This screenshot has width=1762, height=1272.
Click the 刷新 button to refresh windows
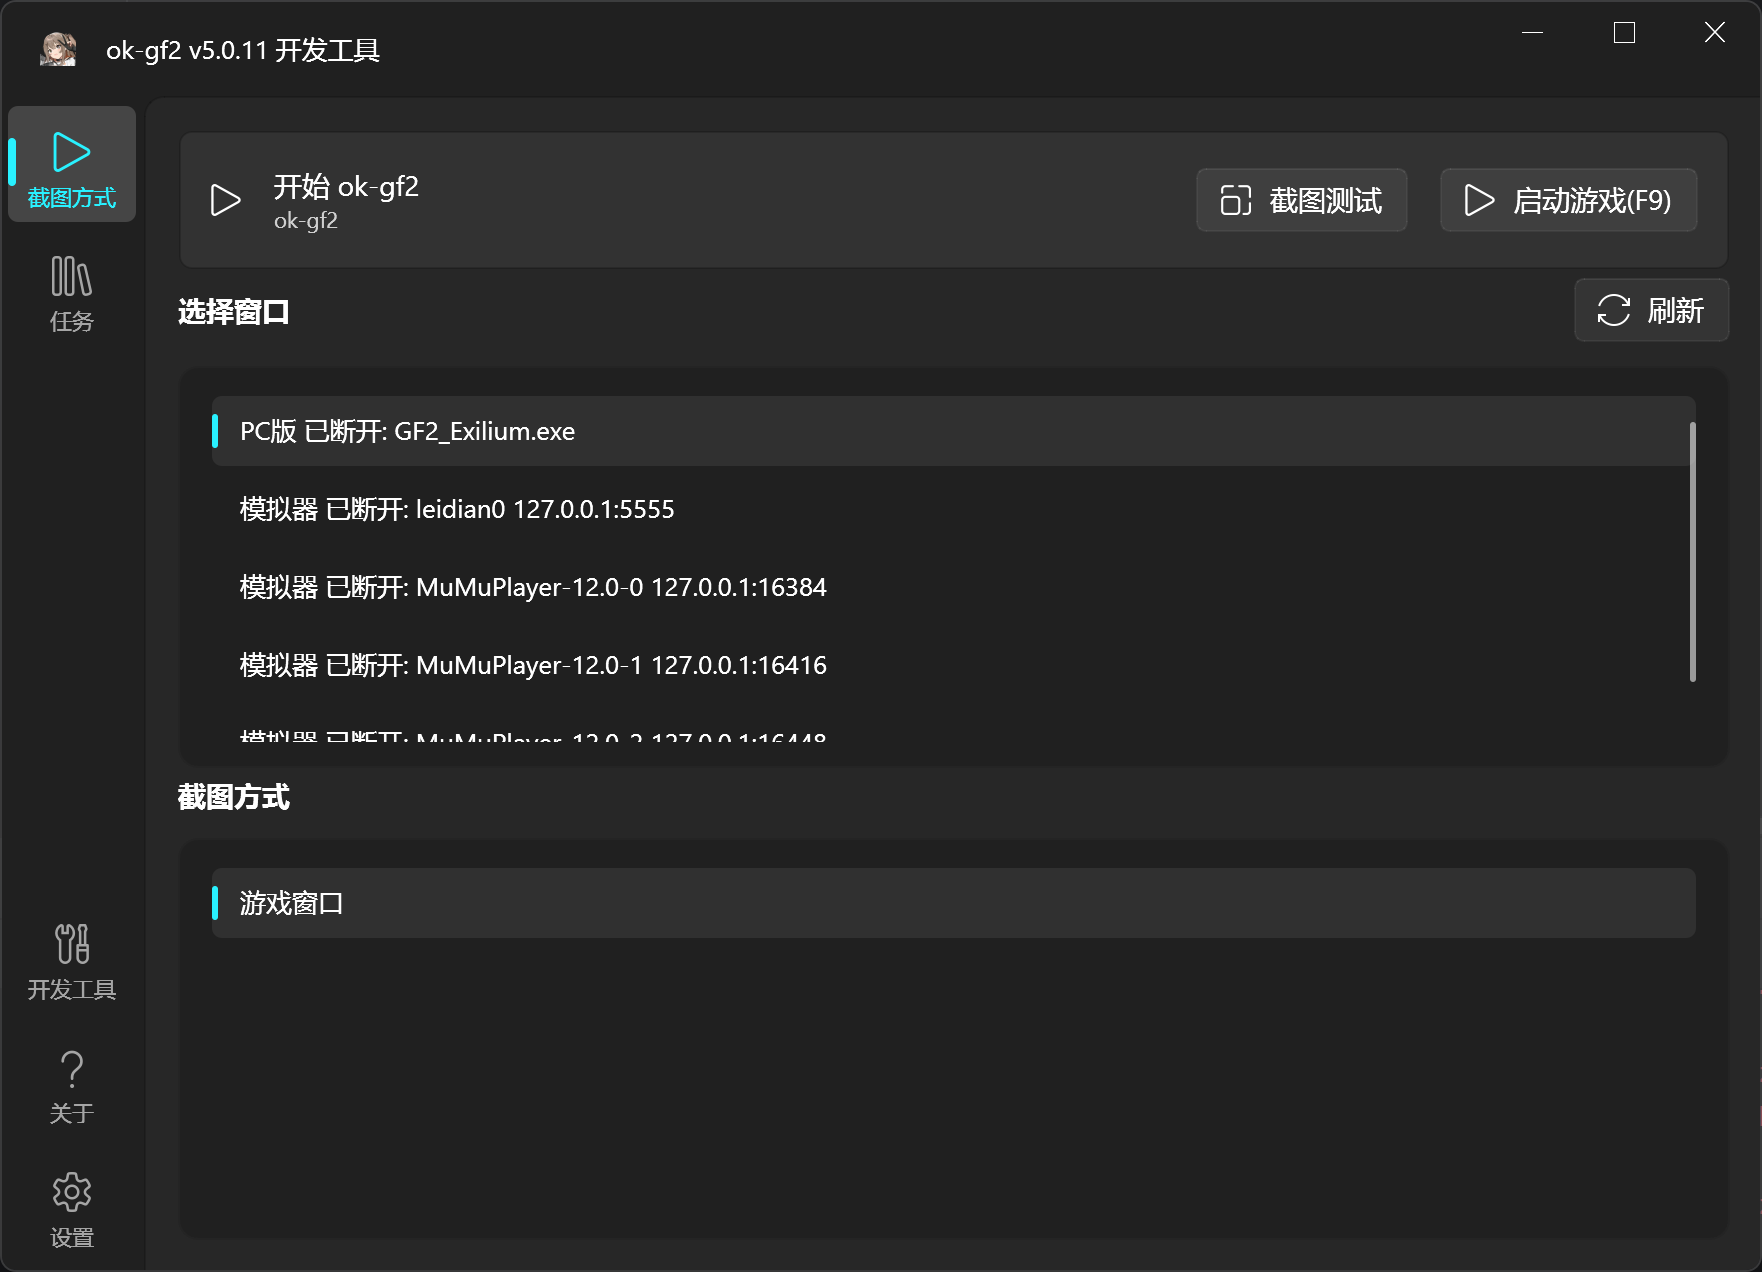pos(1651,310)
